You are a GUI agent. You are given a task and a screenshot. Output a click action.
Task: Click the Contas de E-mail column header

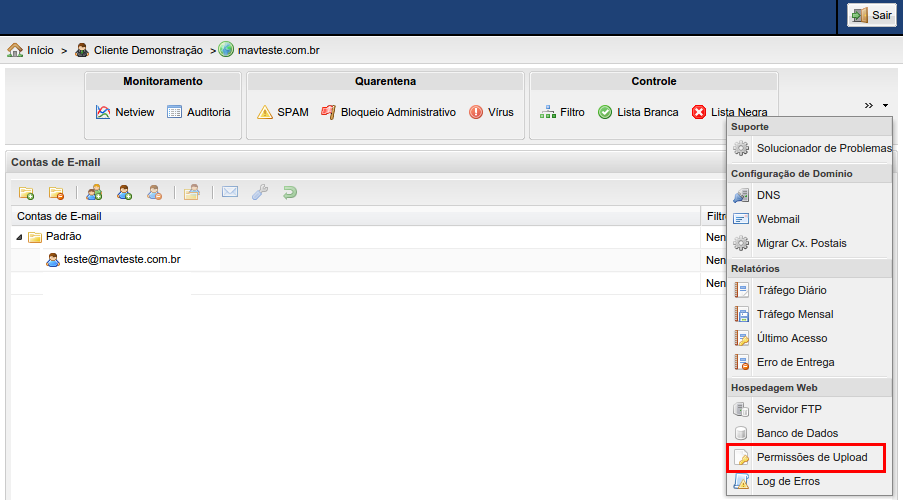coord(59,216)
